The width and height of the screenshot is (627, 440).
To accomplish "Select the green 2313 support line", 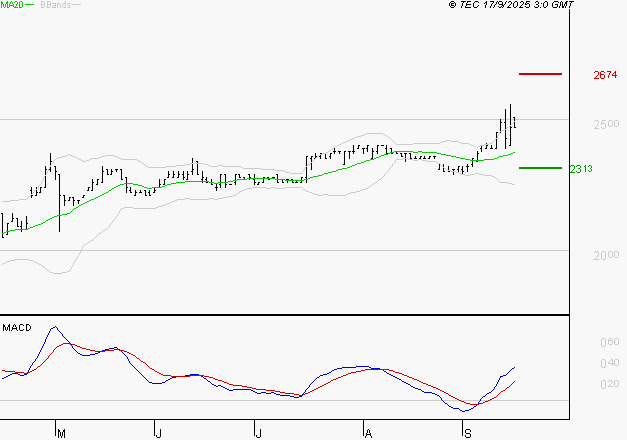I will pos(540,168).
